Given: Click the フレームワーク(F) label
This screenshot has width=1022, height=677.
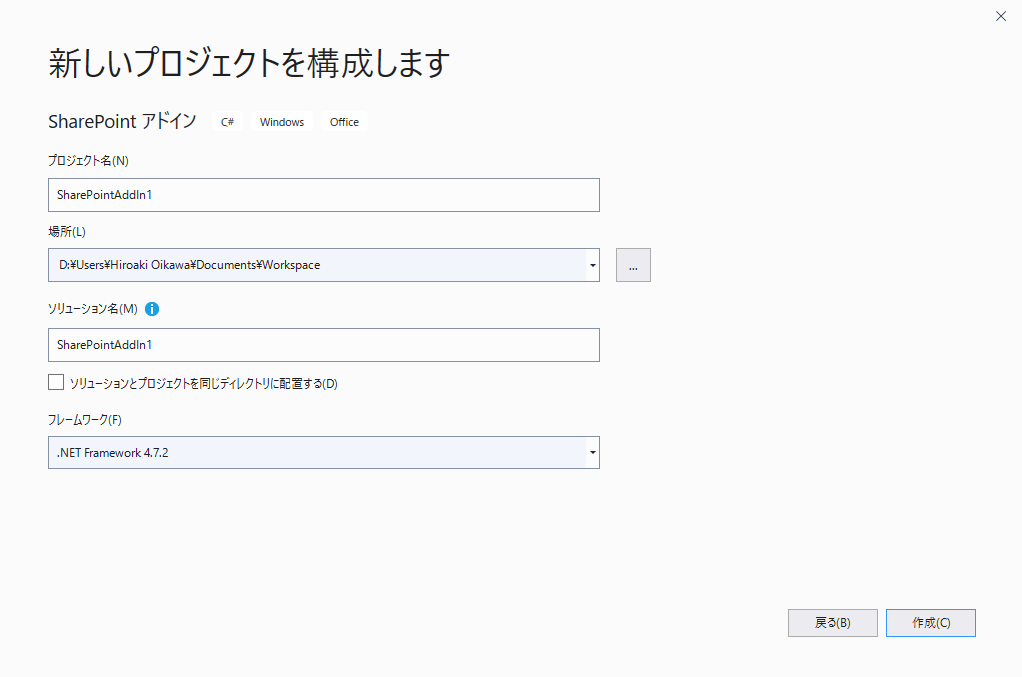Looking at the screenshot, I should pos(85,419).
